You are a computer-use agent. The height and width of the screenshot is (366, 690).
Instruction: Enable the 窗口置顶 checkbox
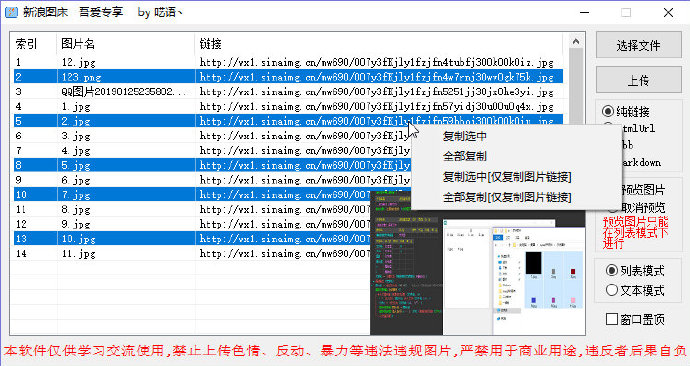point(635,319)
